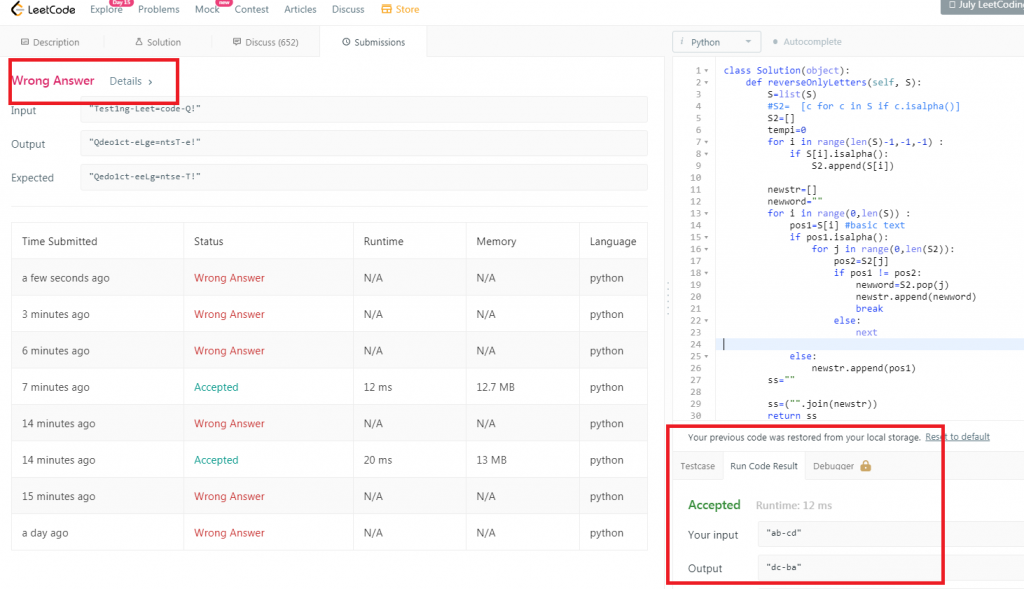Select the Submissions tab
This screenshot has width=1024, height=589.
tap(374, 42)
